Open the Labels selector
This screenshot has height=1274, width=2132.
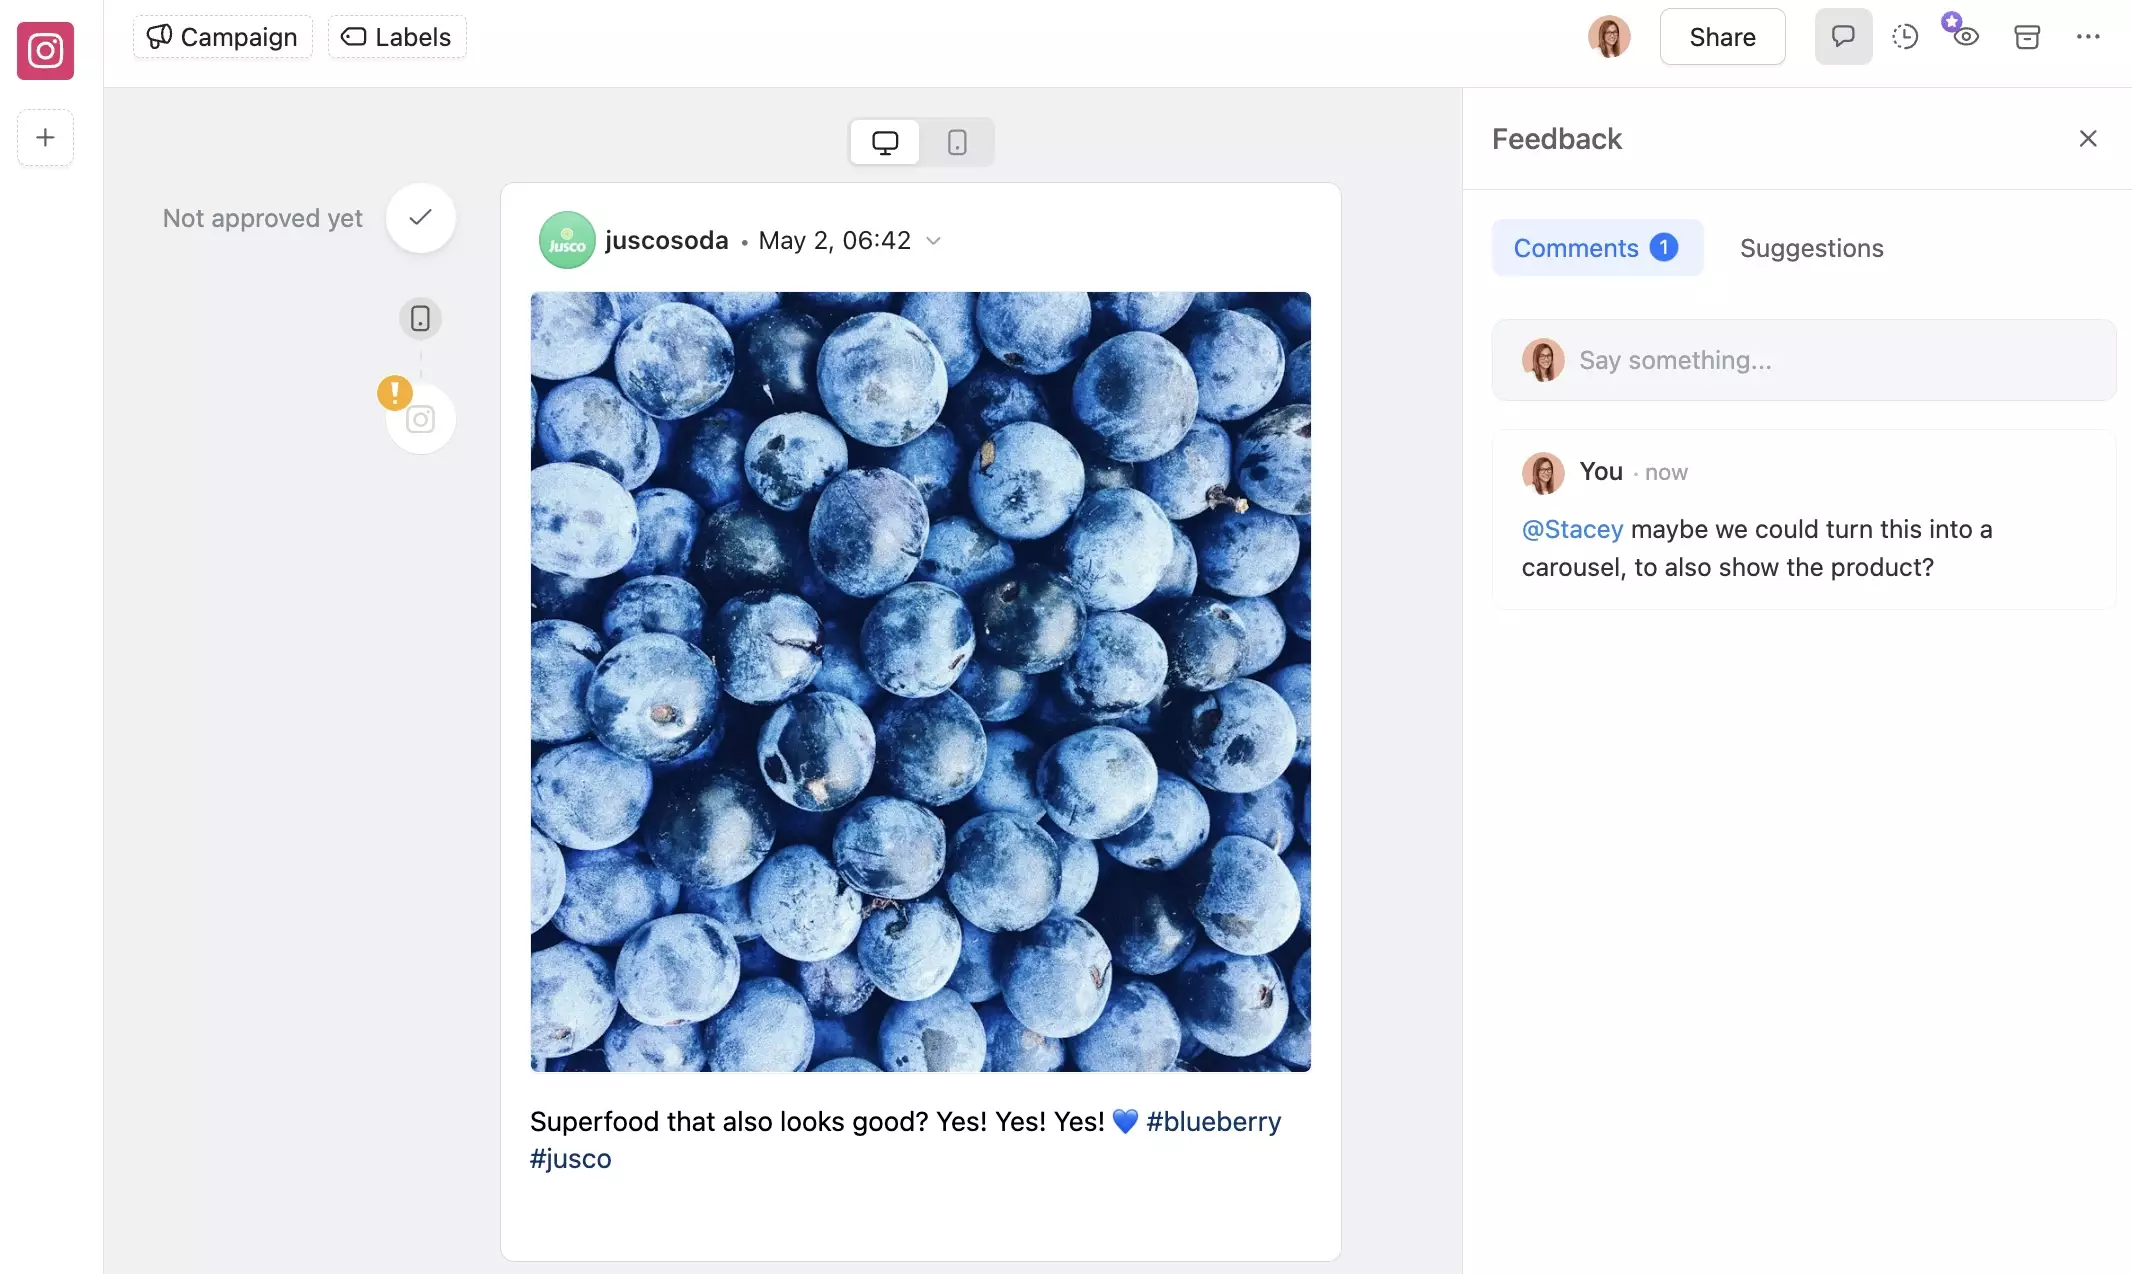(x=397, y=37)
